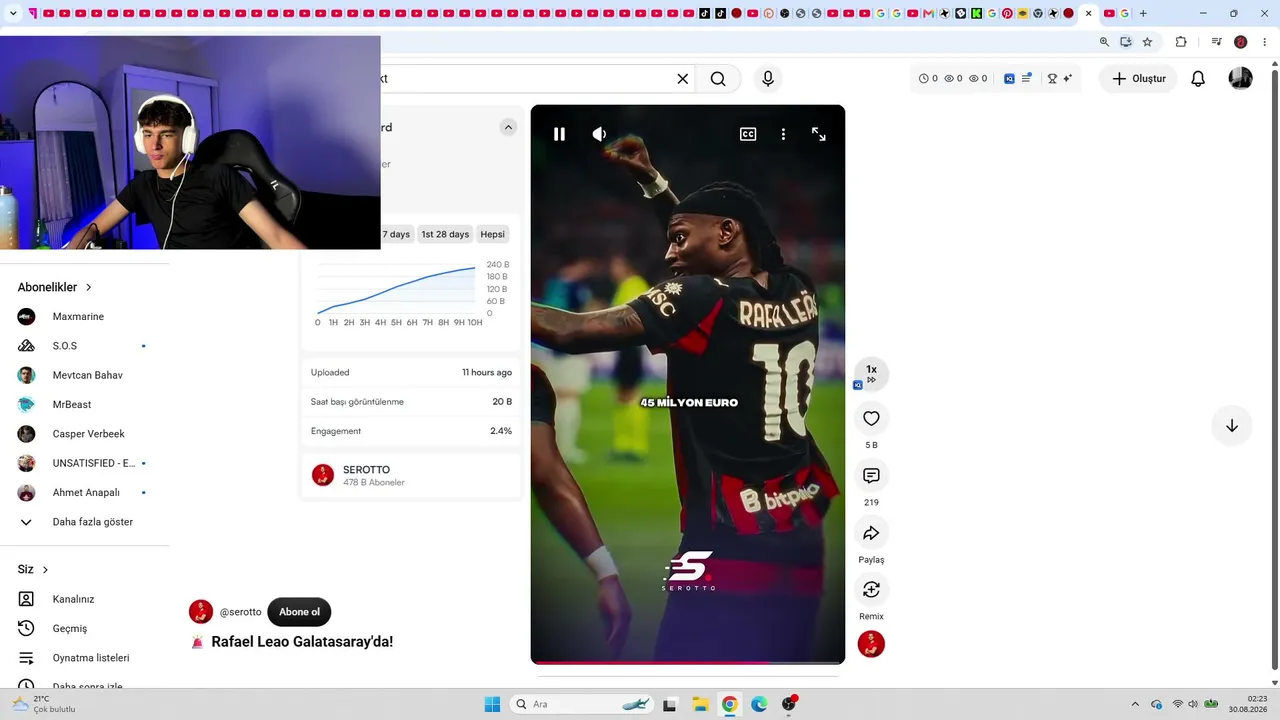Open the comments with 219 count

click(x=871, y=476)
